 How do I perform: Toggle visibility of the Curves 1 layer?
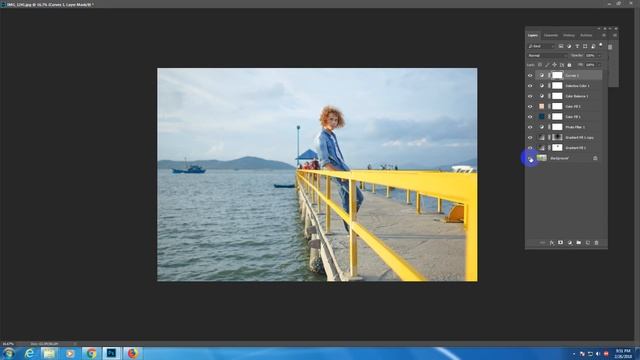point(530,76)
